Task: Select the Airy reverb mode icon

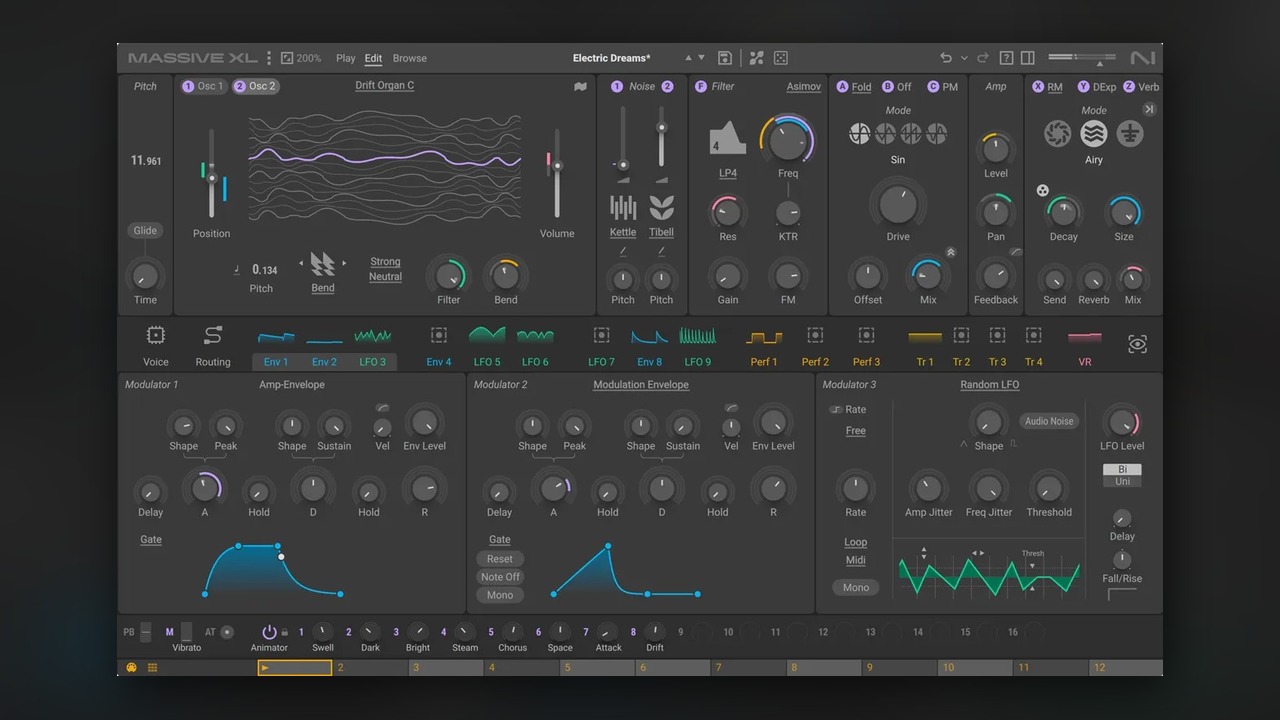Action: (1094, 133)
